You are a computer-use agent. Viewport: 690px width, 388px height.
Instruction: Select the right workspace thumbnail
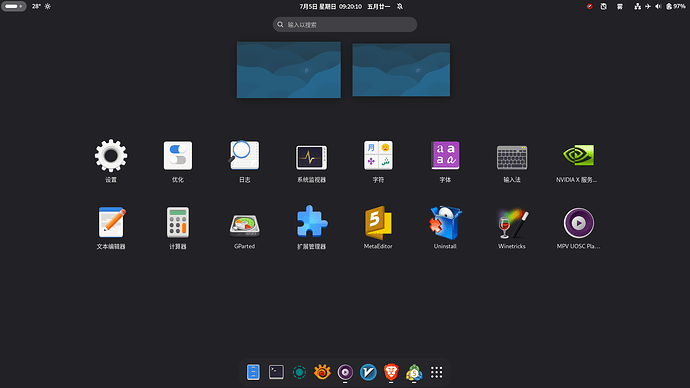coord(401,70)
